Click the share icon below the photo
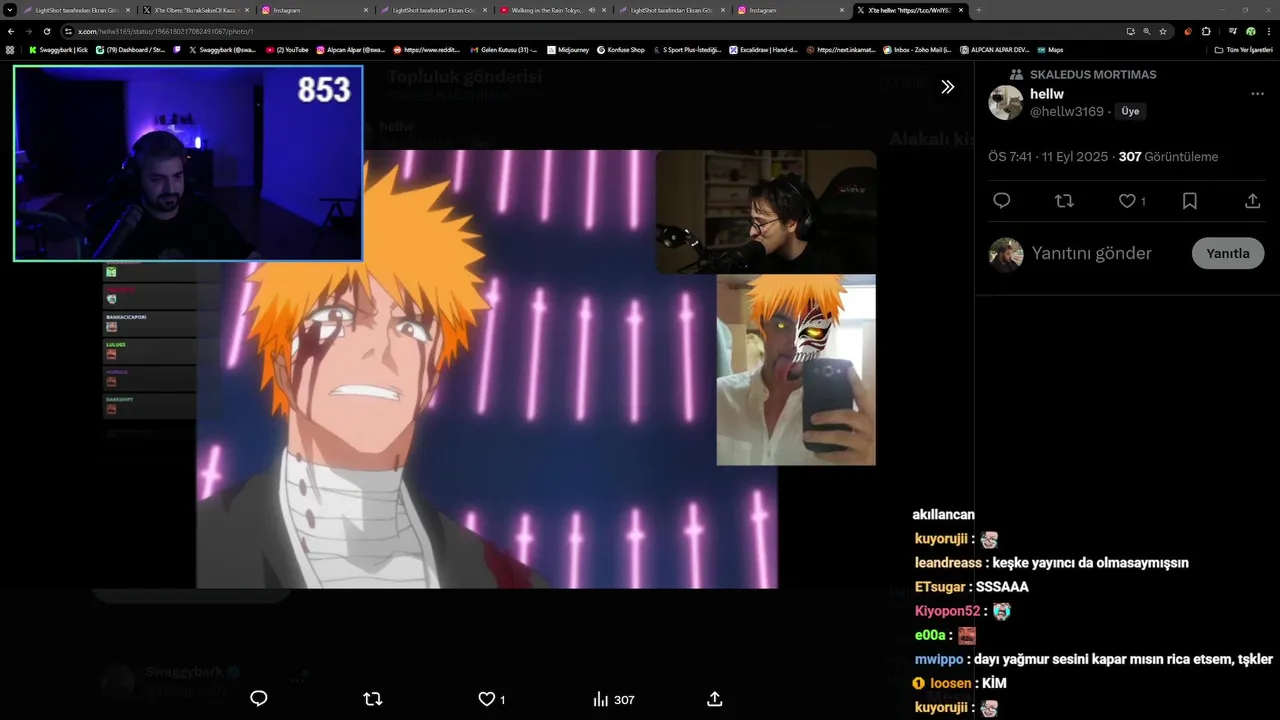The height and width of the screenshot is (720, 1280). pos(714,699)
